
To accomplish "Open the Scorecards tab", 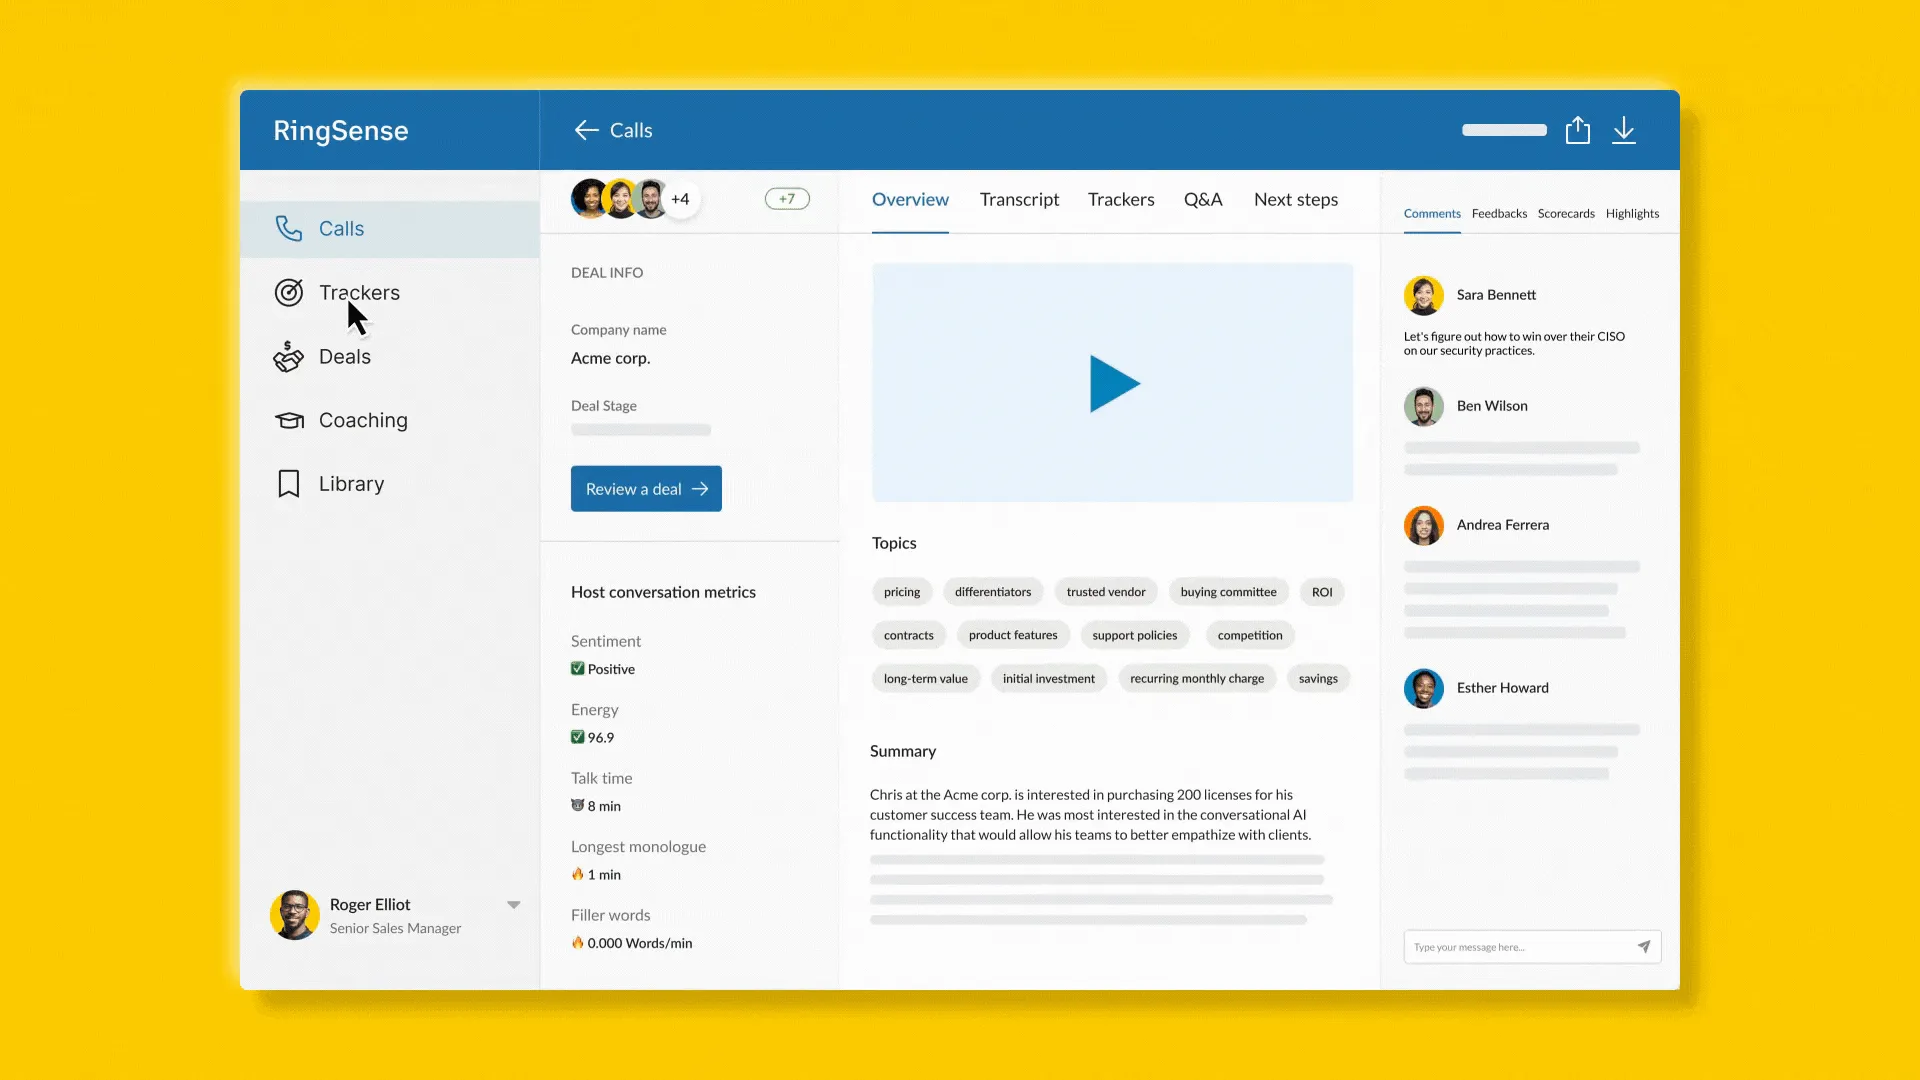I will (x=1565, y=213).
